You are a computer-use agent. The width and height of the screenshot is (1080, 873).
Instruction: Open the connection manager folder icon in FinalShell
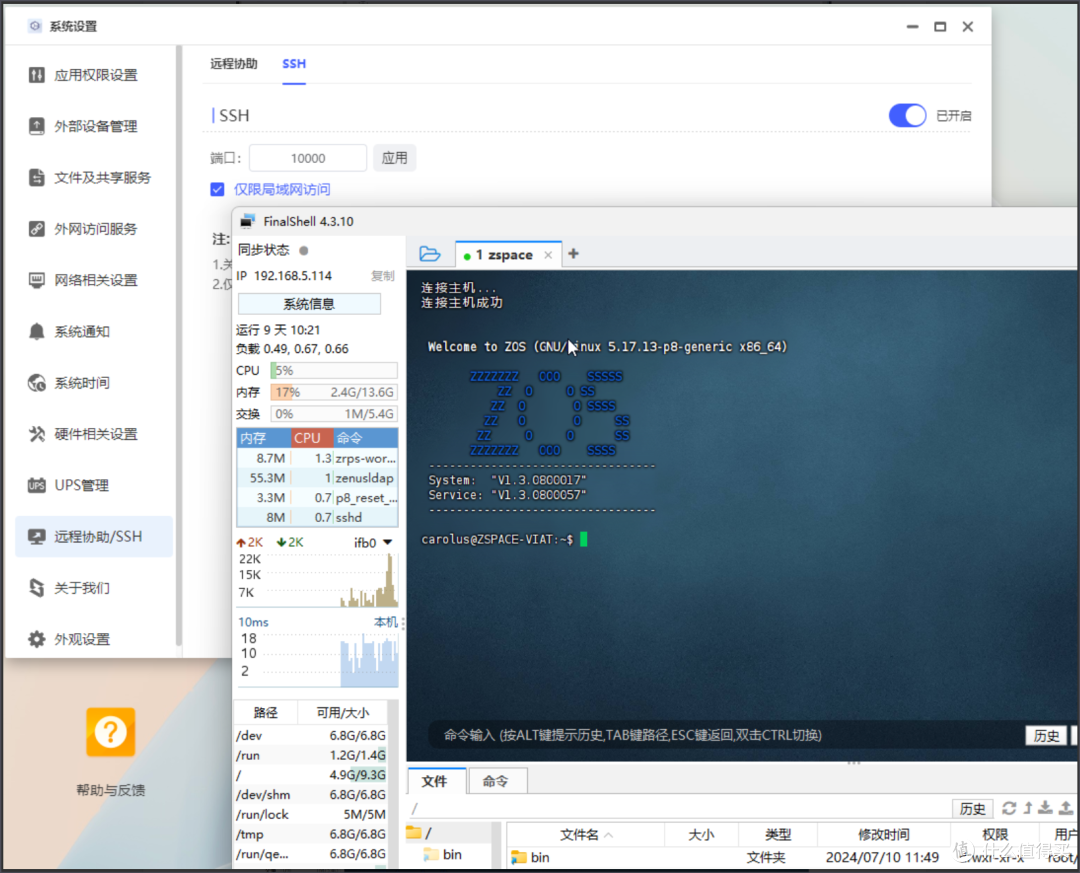coord(429,254)
